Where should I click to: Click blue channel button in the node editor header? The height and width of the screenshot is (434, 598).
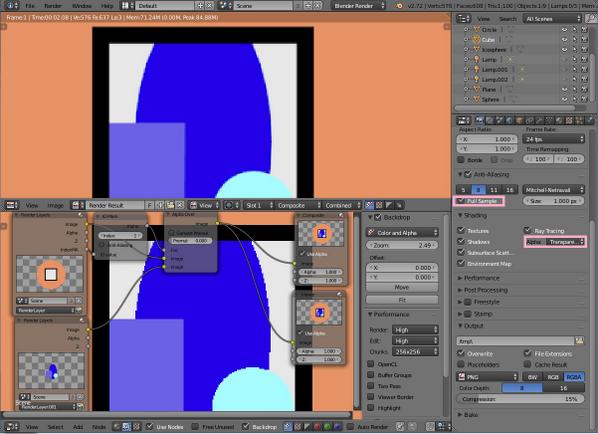click(337, 426)
